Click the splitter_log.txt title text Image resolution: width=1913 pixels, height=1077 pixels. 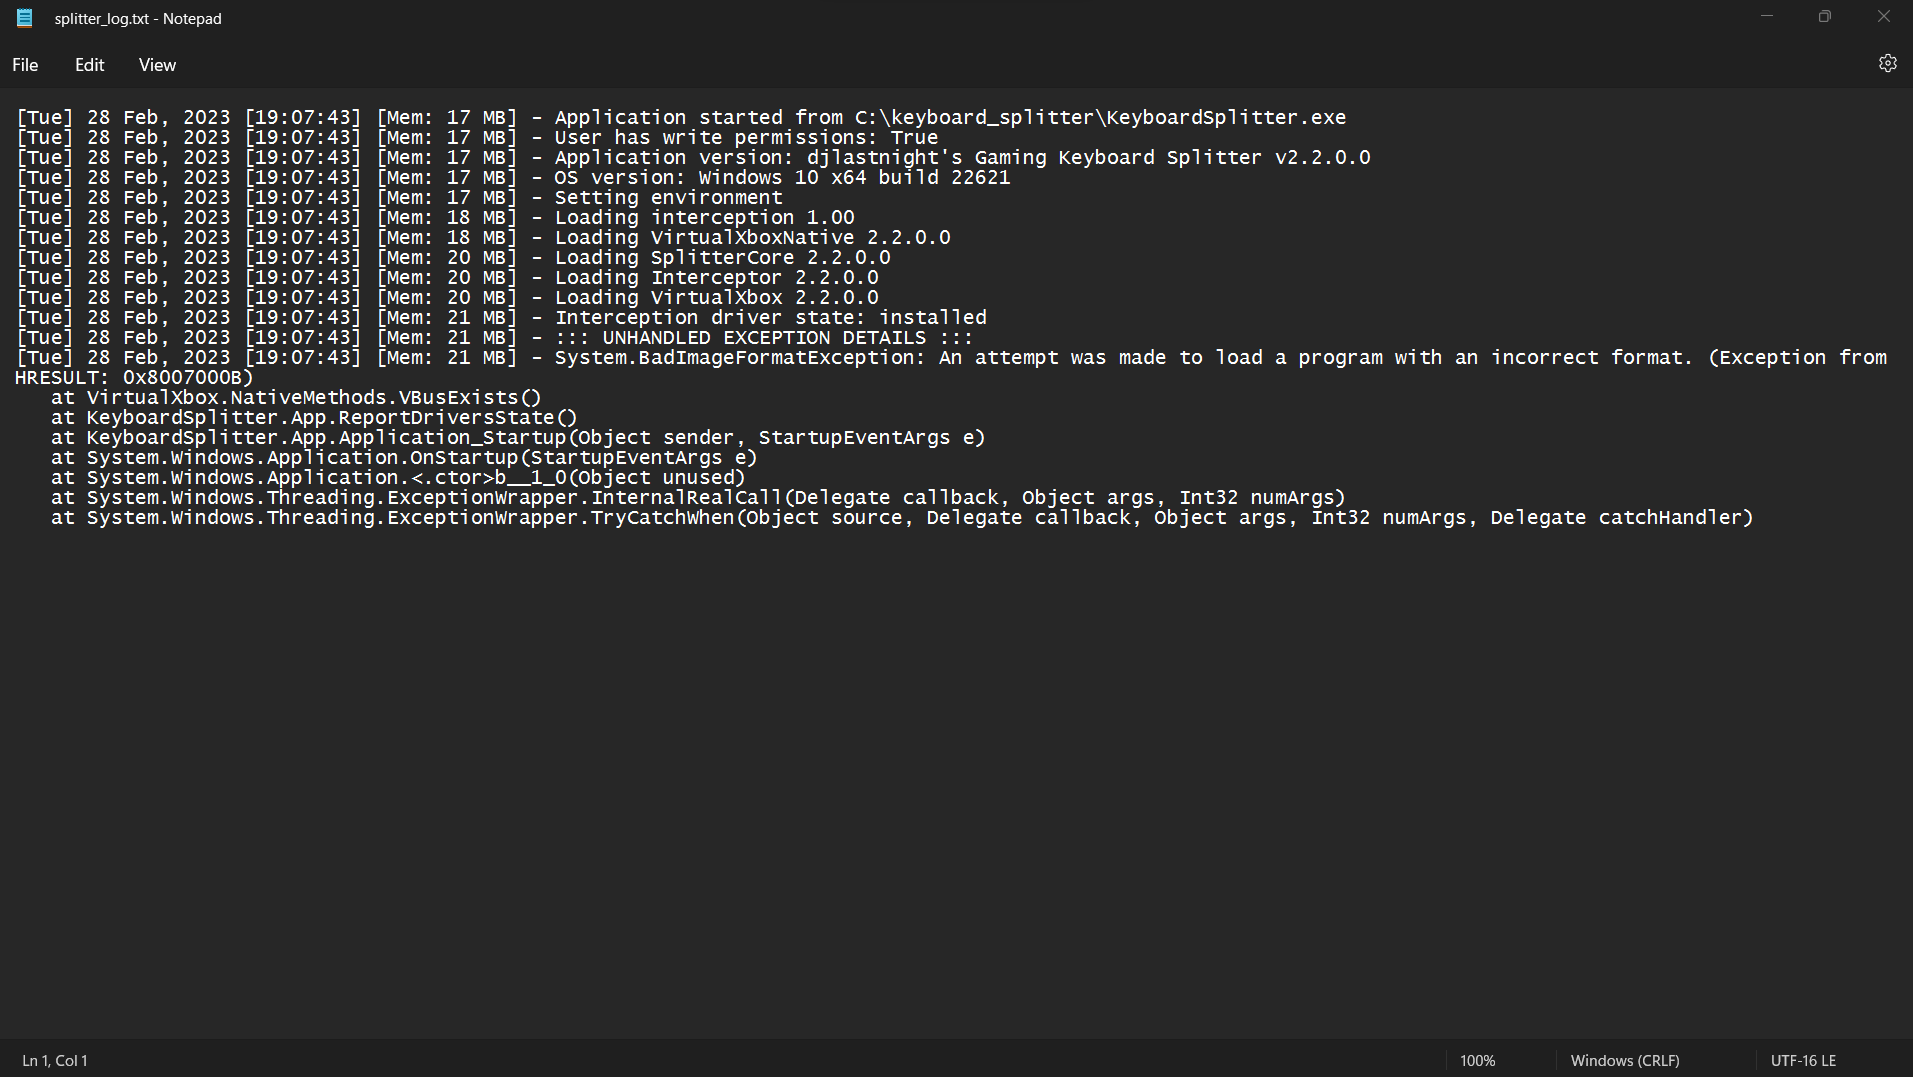coord(138,18)
